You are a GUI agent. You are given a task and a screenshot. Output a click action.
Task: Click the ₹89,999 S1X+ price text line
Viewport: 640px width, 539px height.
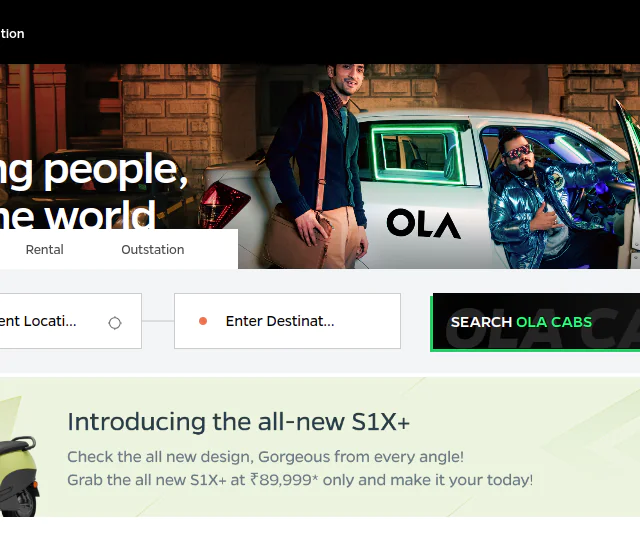click(x=300, y=480)
